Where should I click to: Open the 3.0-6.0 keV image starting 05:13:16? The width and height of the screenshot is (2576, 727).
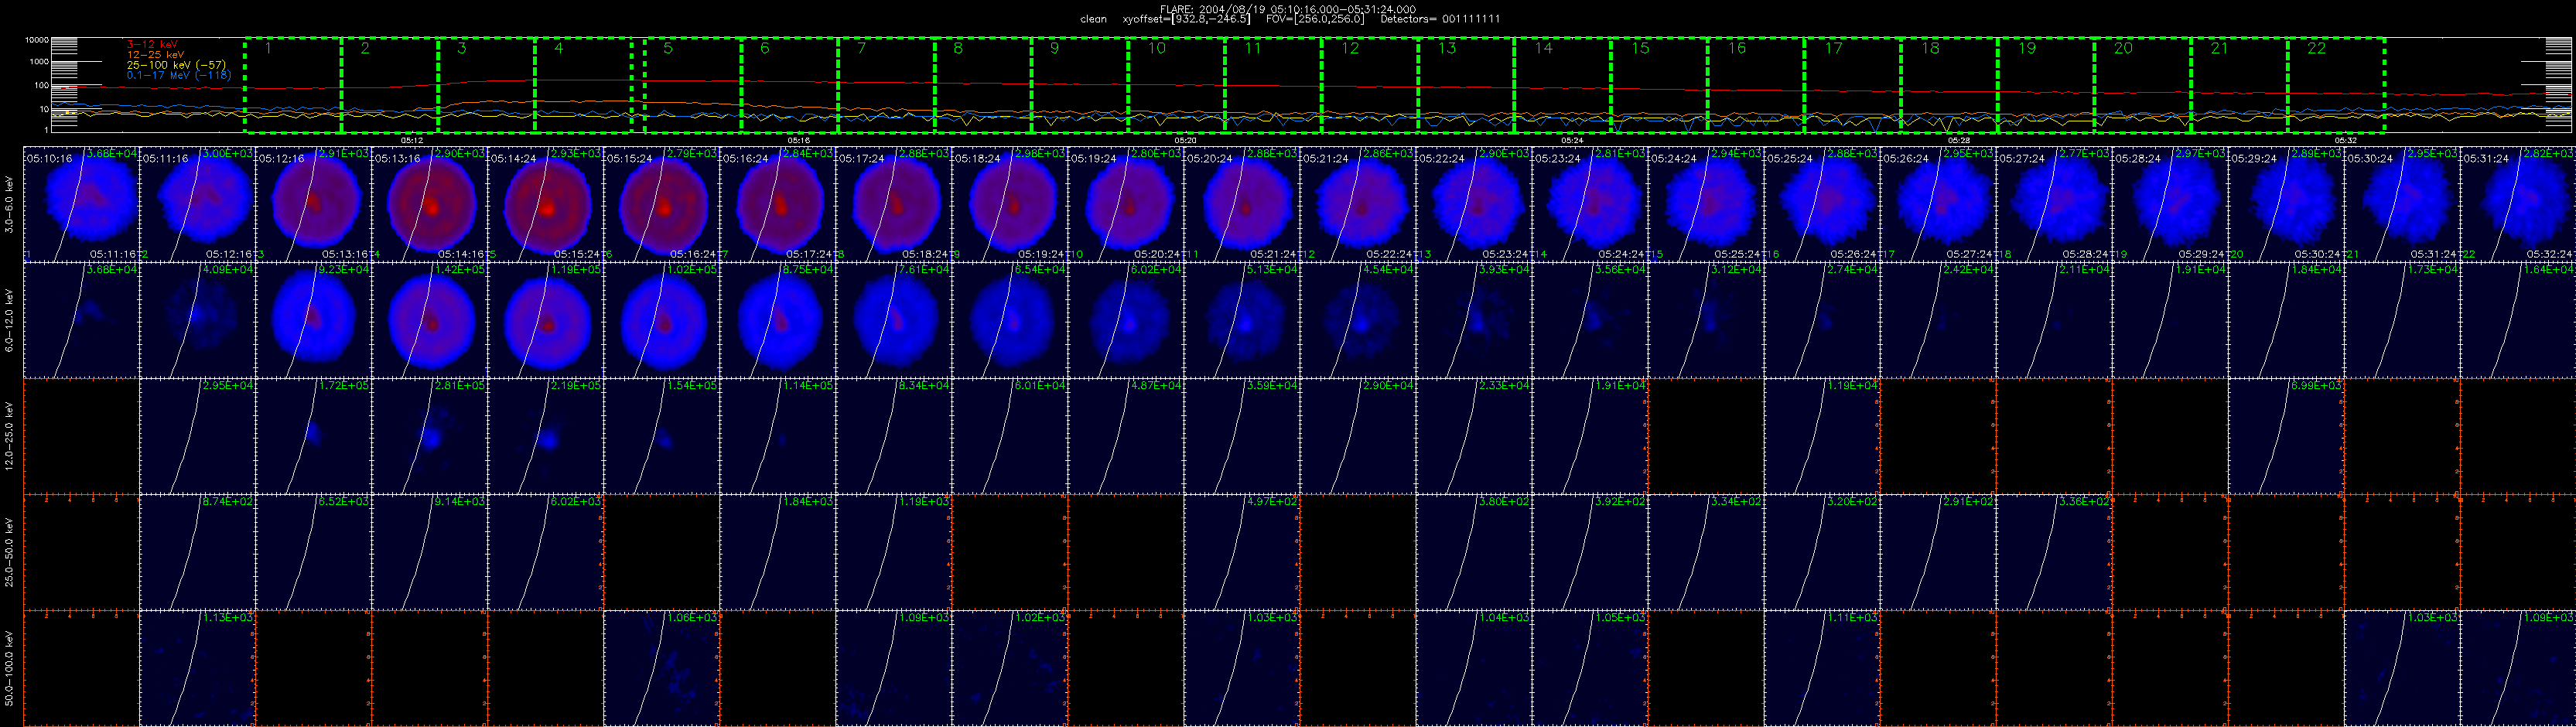click(x=430, y=204)
